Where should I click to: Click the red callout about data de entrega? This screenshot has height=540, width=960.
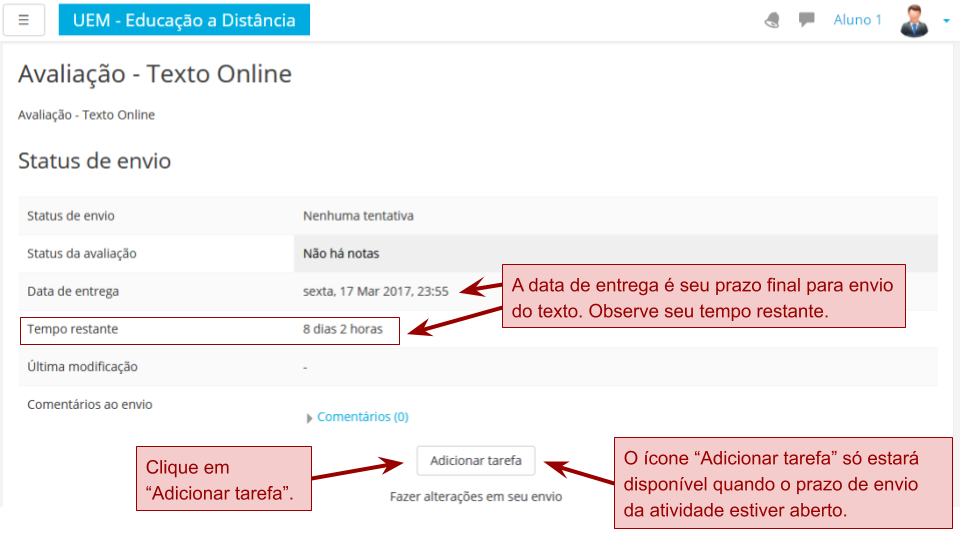pyautogui.click(x=703, y=297)
